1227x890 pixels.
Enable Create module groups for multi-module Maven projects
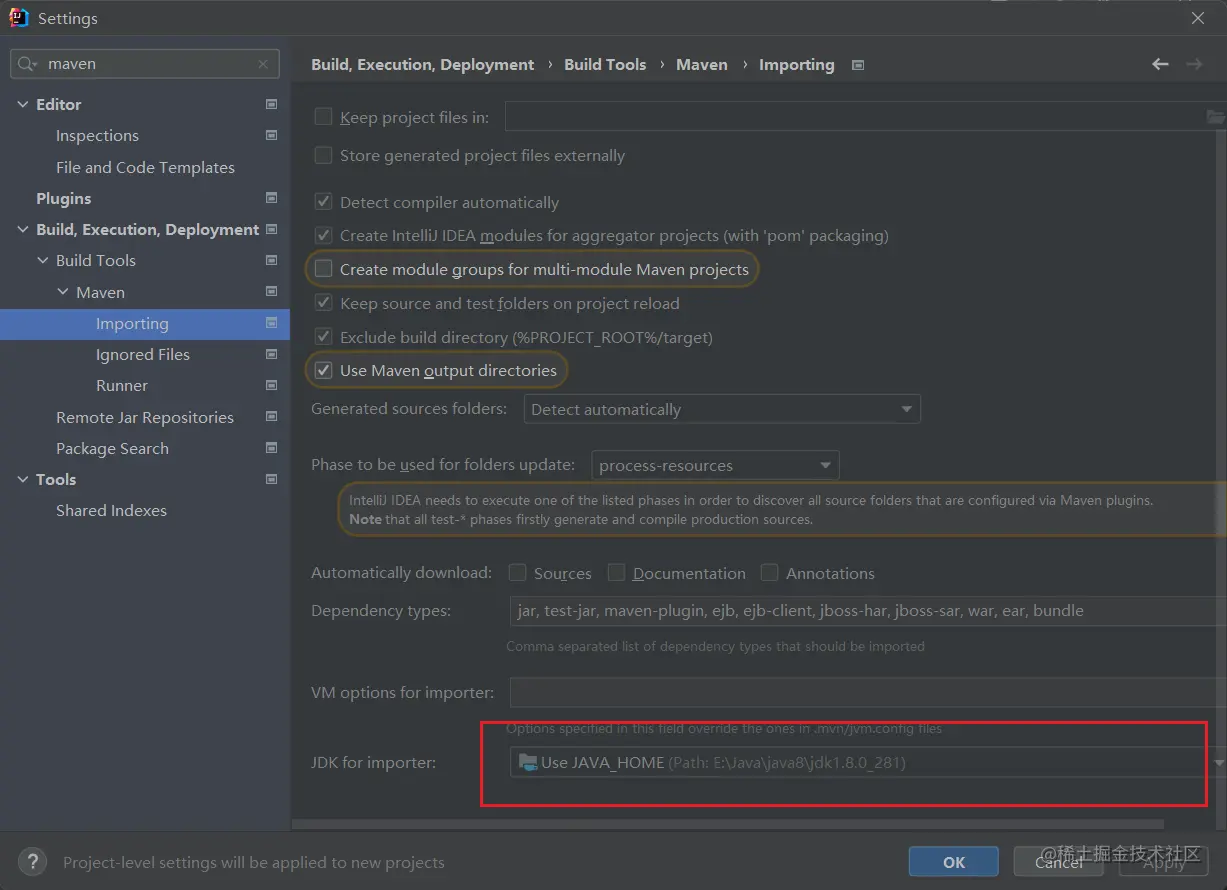click(323, 269)
